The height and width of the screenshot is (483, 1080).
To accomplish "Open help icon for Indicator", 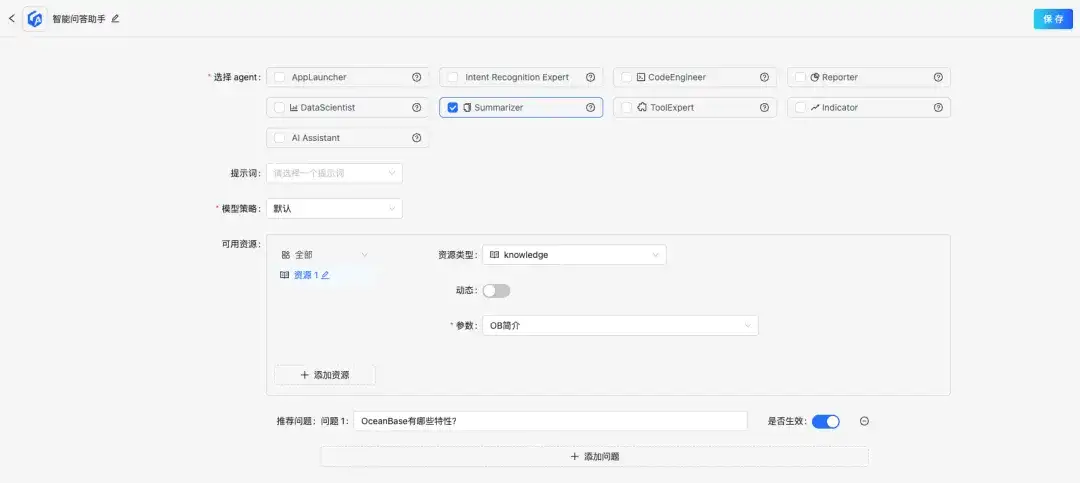I will coord(938,107).
